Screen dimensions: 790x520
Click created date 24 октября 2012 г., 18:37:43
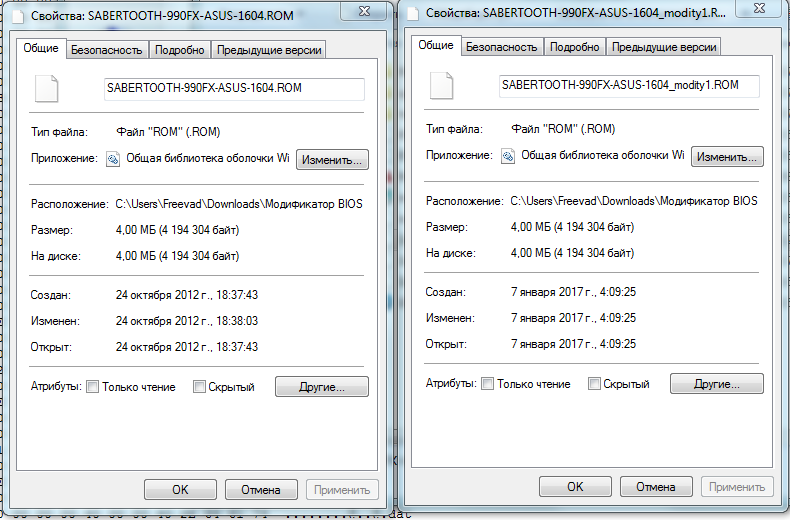point(187,295)
